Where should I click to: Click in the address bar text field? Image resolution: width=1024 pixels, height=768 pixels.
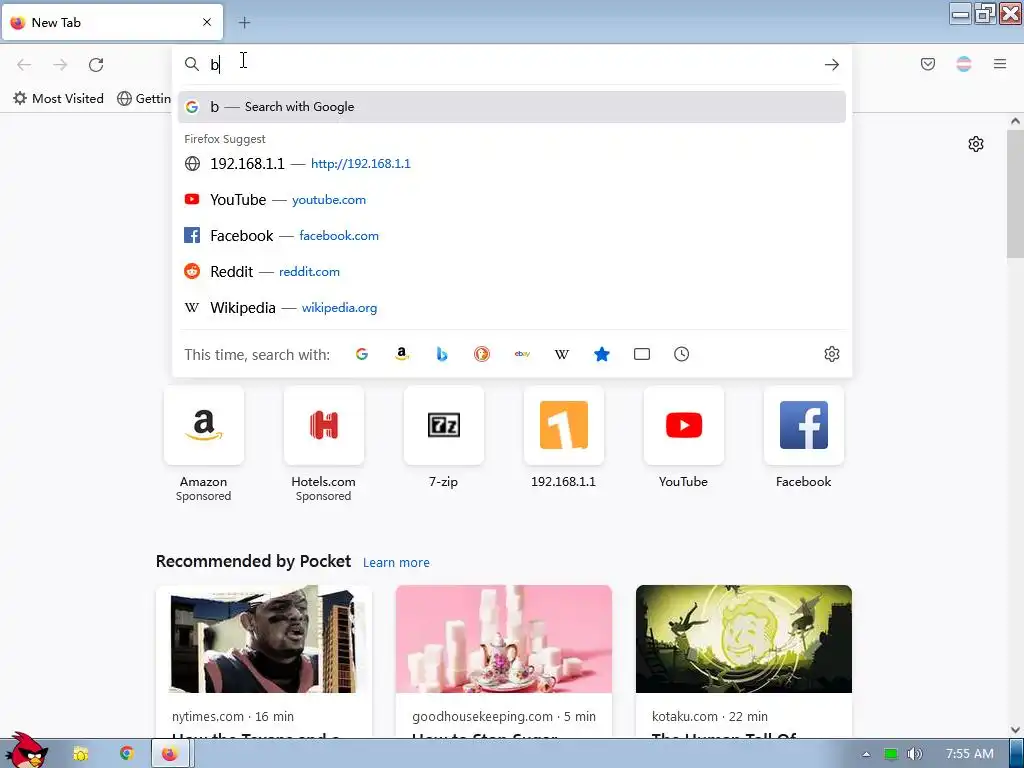(513, 65)
